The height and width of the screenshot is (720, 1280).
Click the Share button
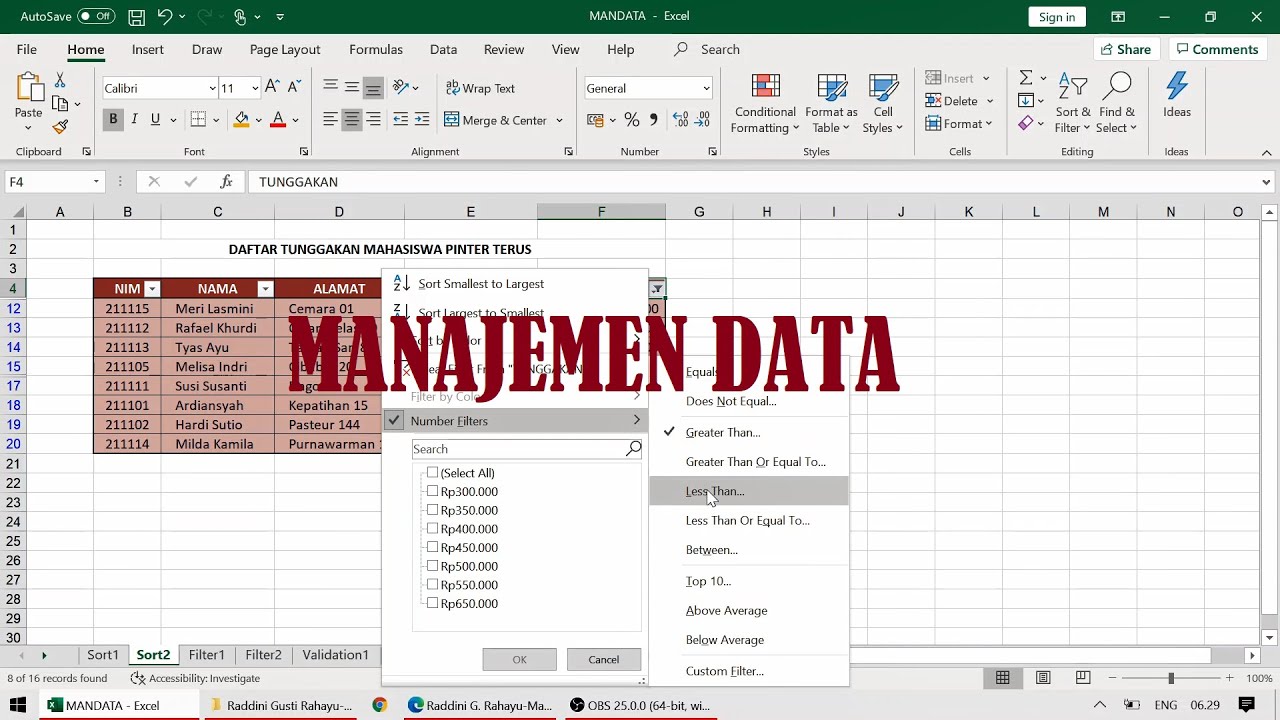(x=1125, y=49)
